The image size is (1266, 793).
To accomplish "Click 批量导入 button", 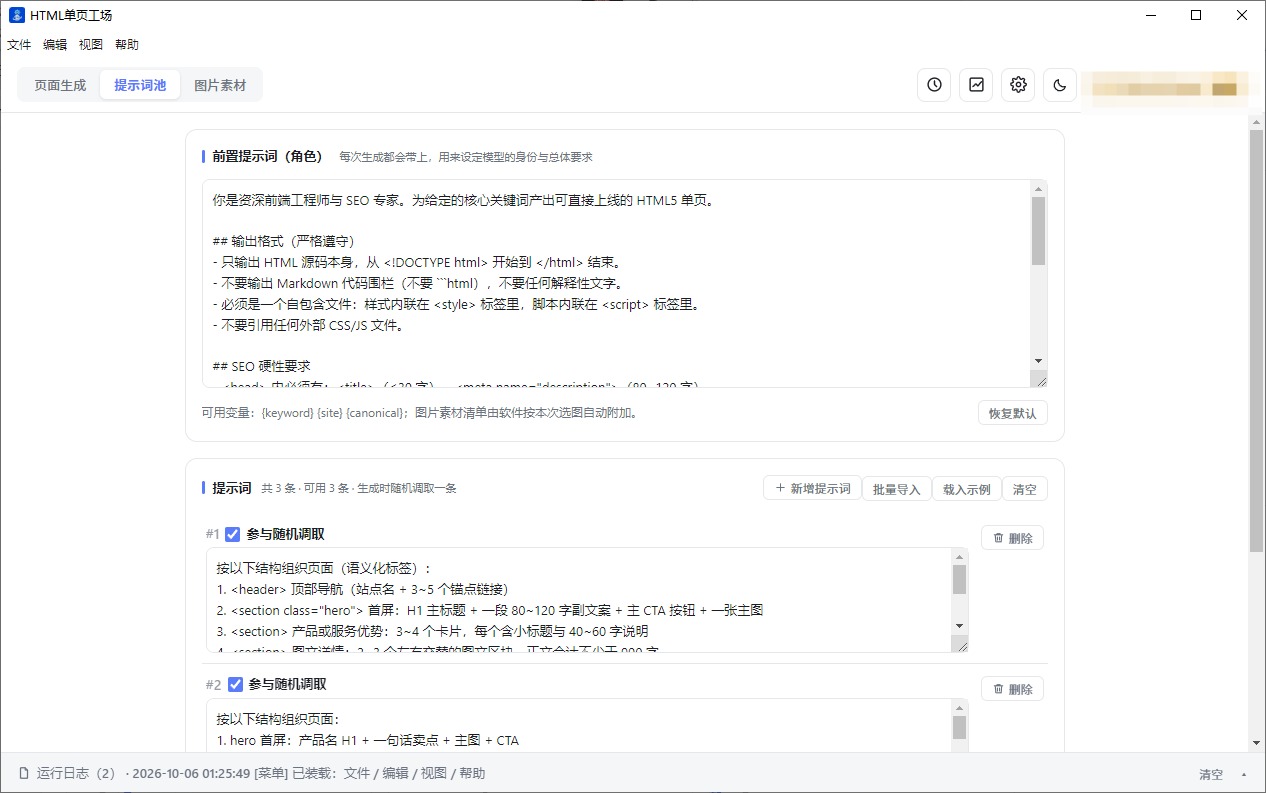I will (896, 489).
